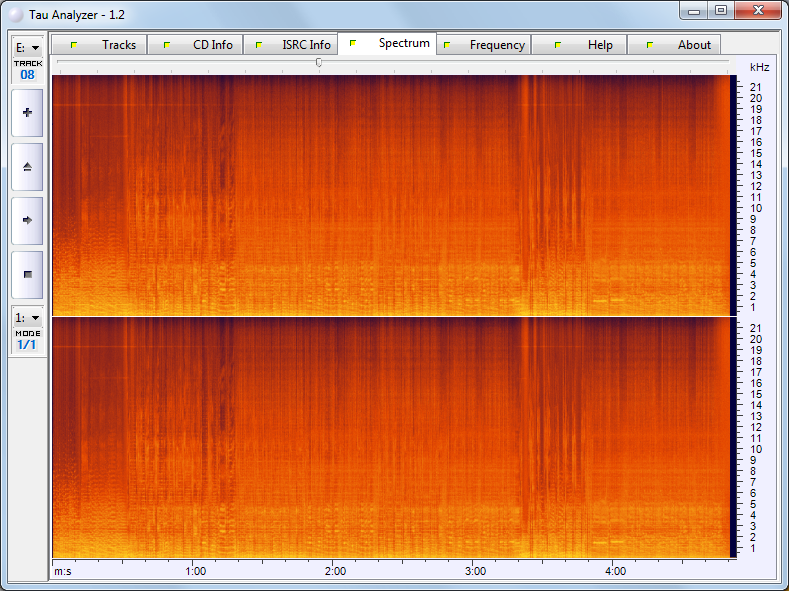Expand the mode 1: speed dropdown

27,317
